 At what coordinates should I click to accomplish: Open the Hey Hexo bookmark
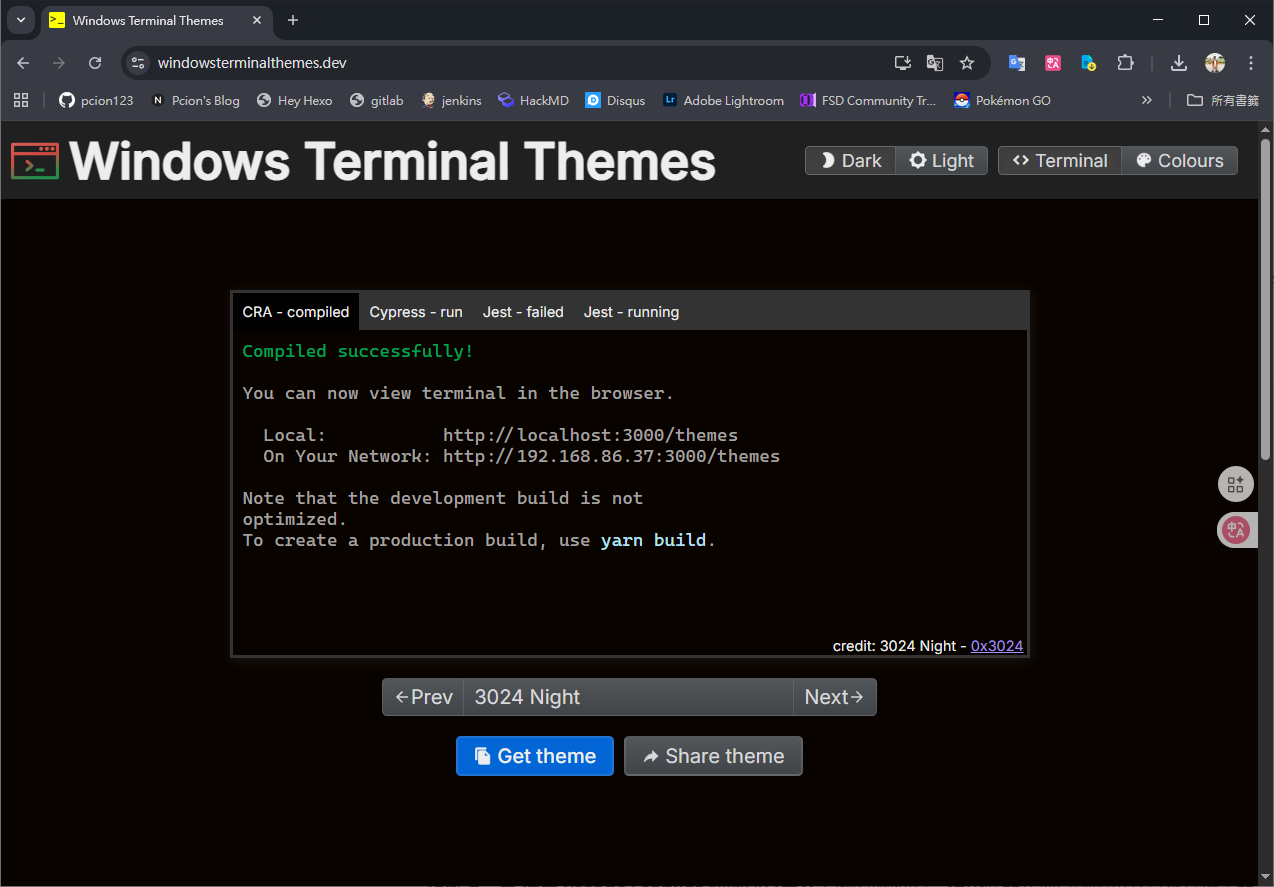(x=295, y=100)
